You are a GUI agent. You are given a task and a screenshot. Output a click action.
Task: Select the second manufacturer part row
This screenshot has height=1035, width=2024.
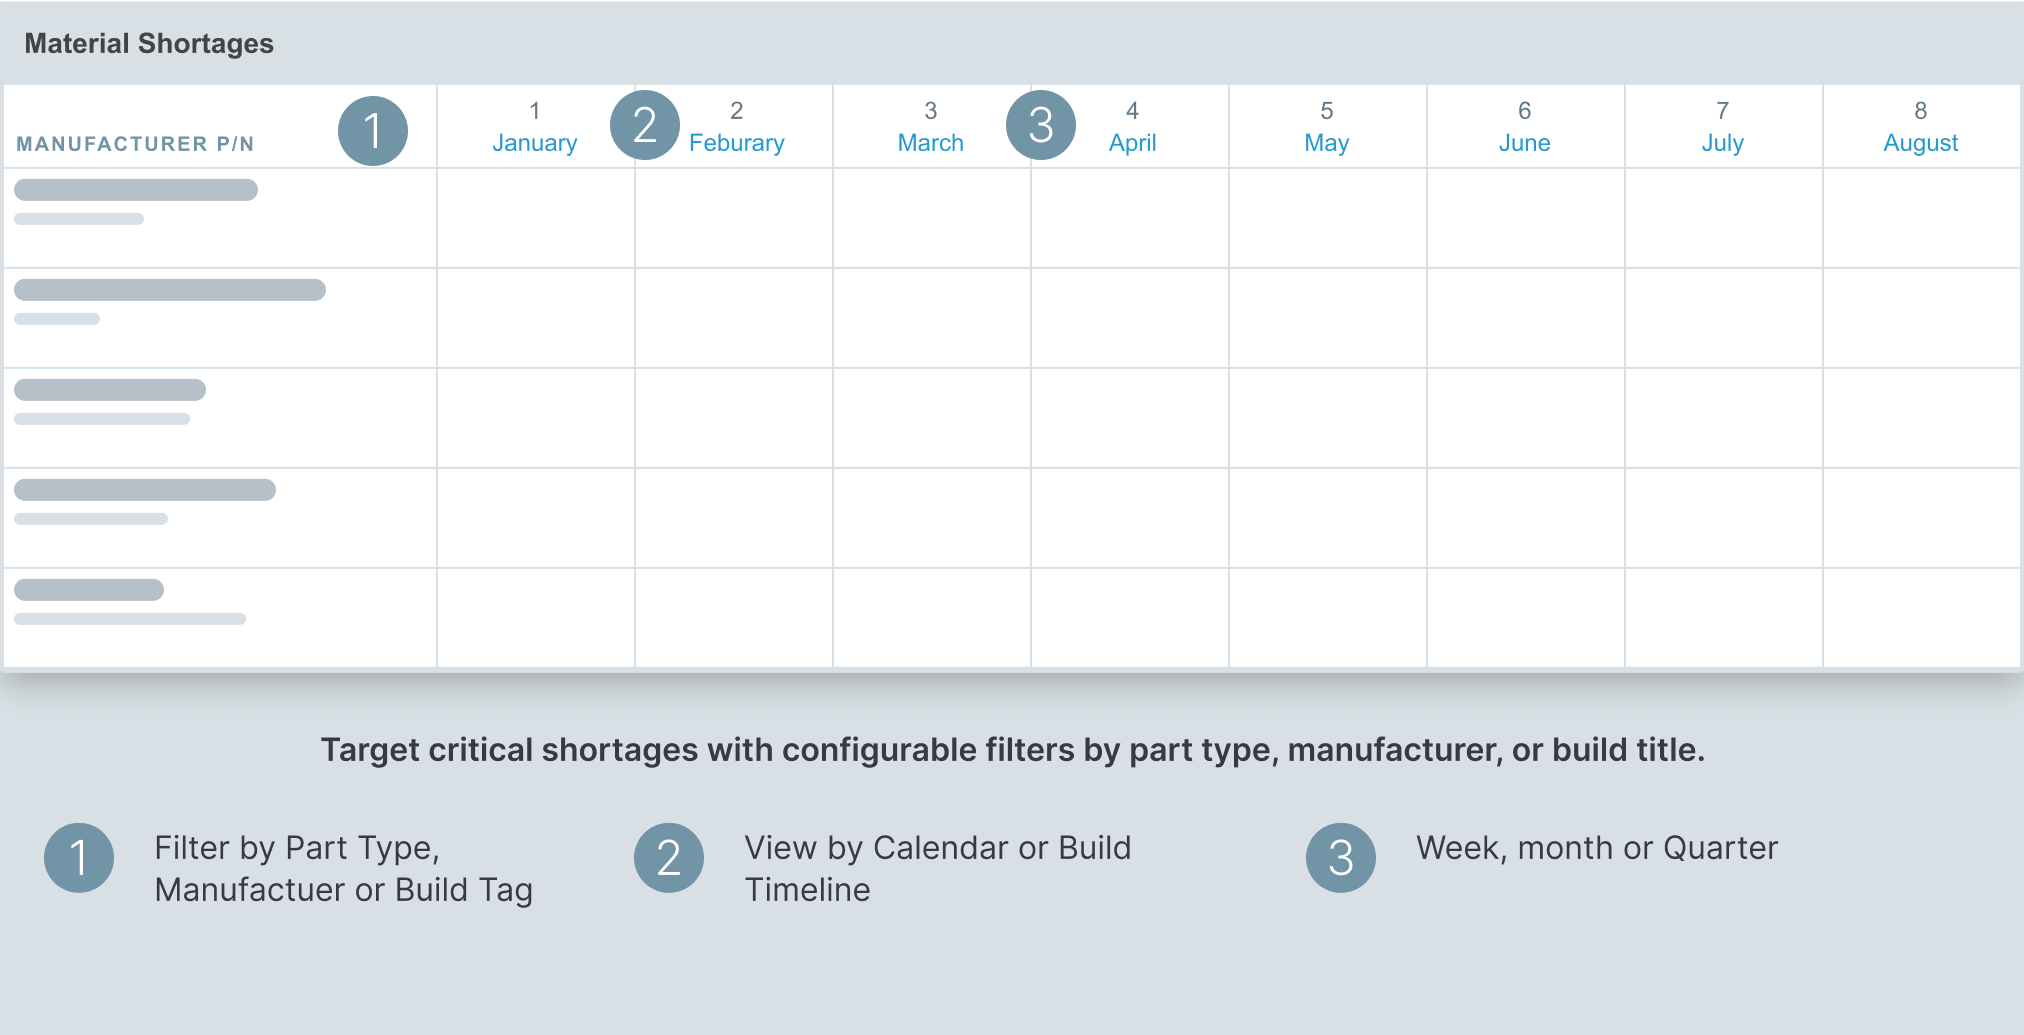(x=220, y=318)
